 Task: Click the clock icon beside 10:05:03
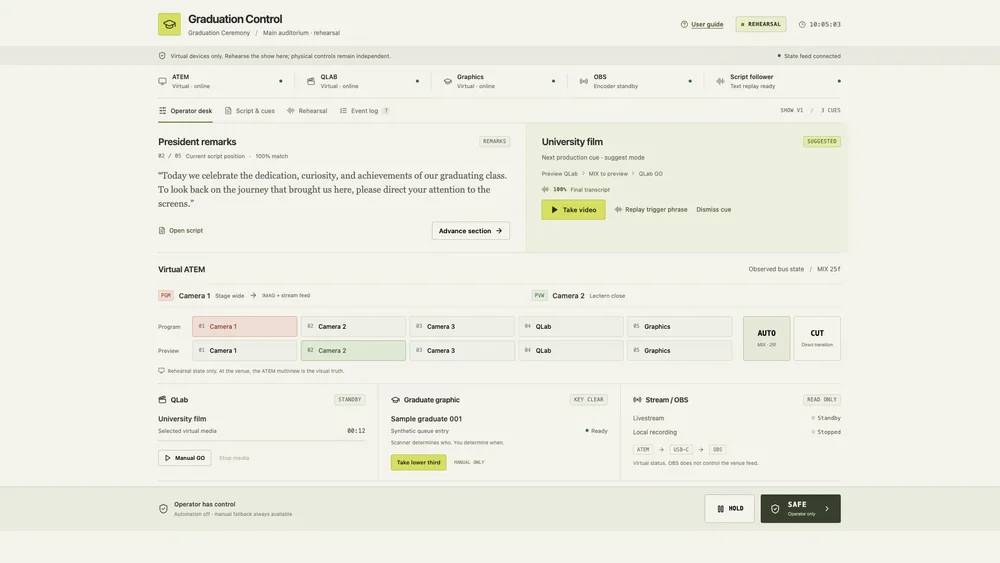[x=802, y=24]
